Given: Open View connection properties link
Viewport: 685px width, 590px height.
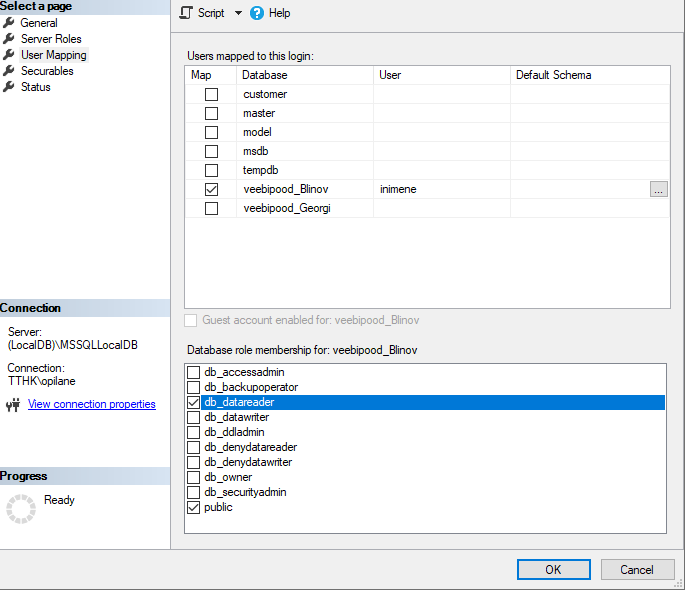Looking at the screenshot, I should 92,404.
